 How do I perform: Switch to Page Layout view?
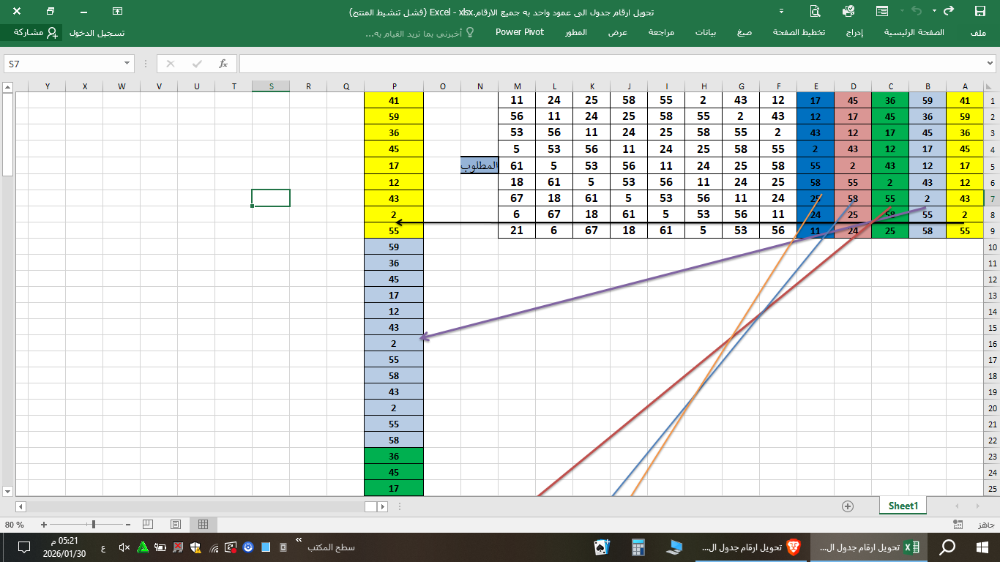point(175,524)
